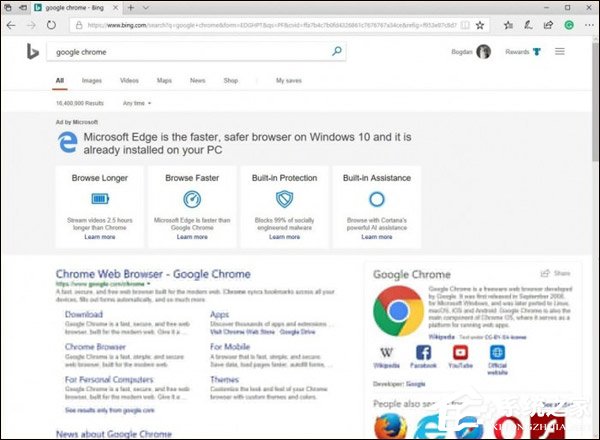
Task: Click the Wikipedia source link below the description
Action: [441, 337]
